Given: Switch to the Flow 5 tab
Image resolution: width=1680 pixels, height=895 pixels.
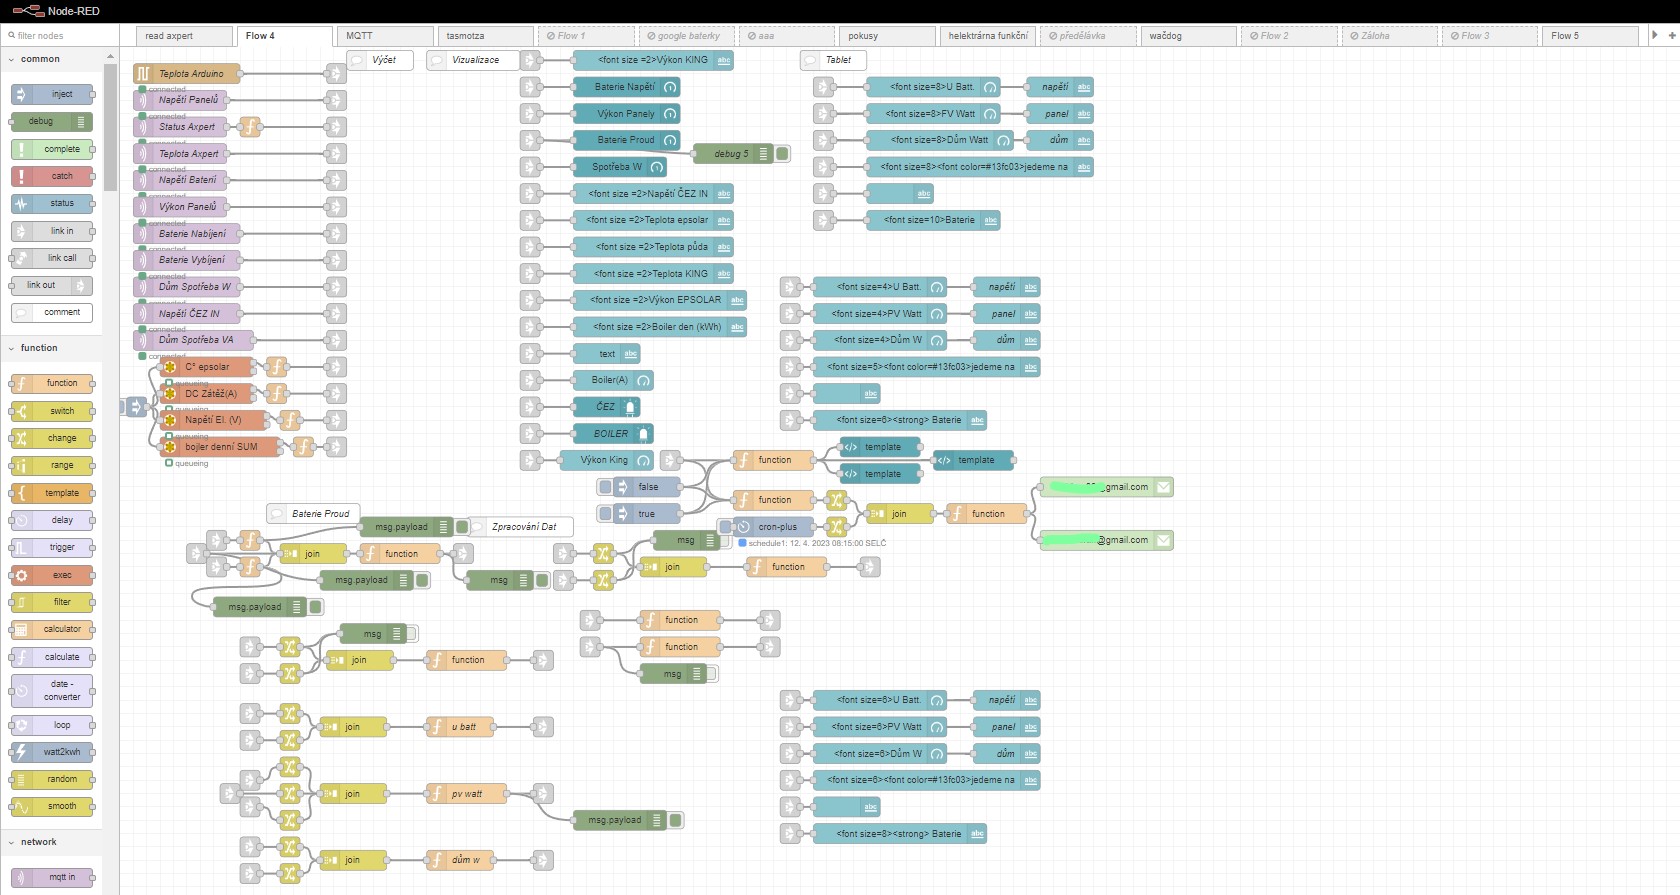Looking at the screenshot, I should pyautogui.click(x=1591, y=36).
